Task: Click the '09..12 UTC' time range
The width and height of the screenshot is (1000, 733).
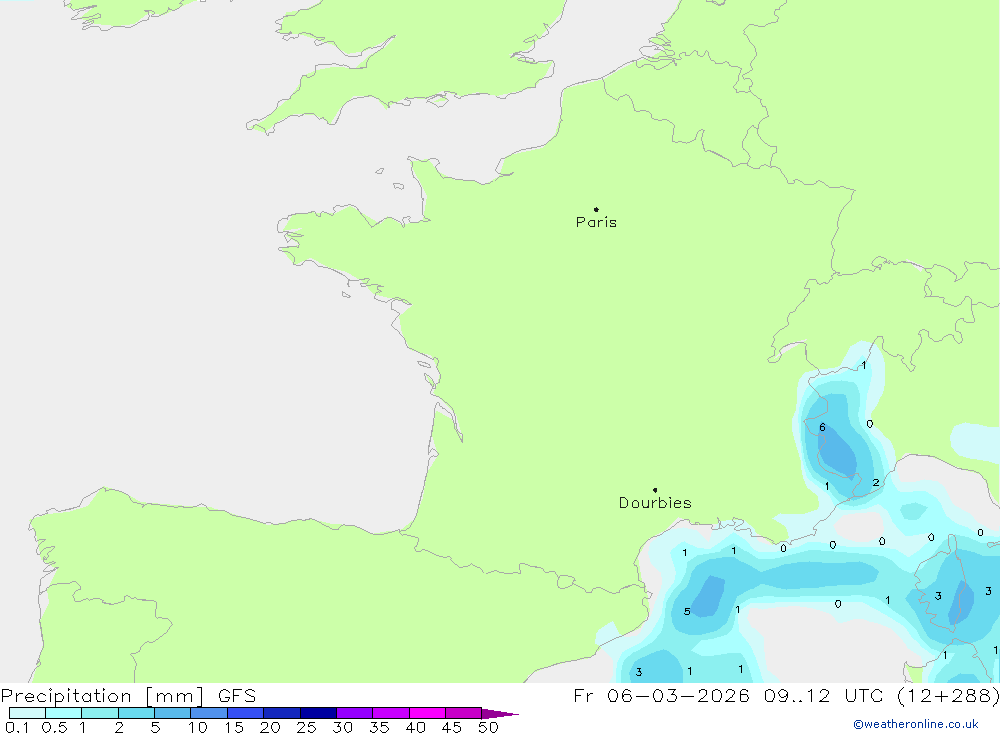Action: (x=825, y=695)
